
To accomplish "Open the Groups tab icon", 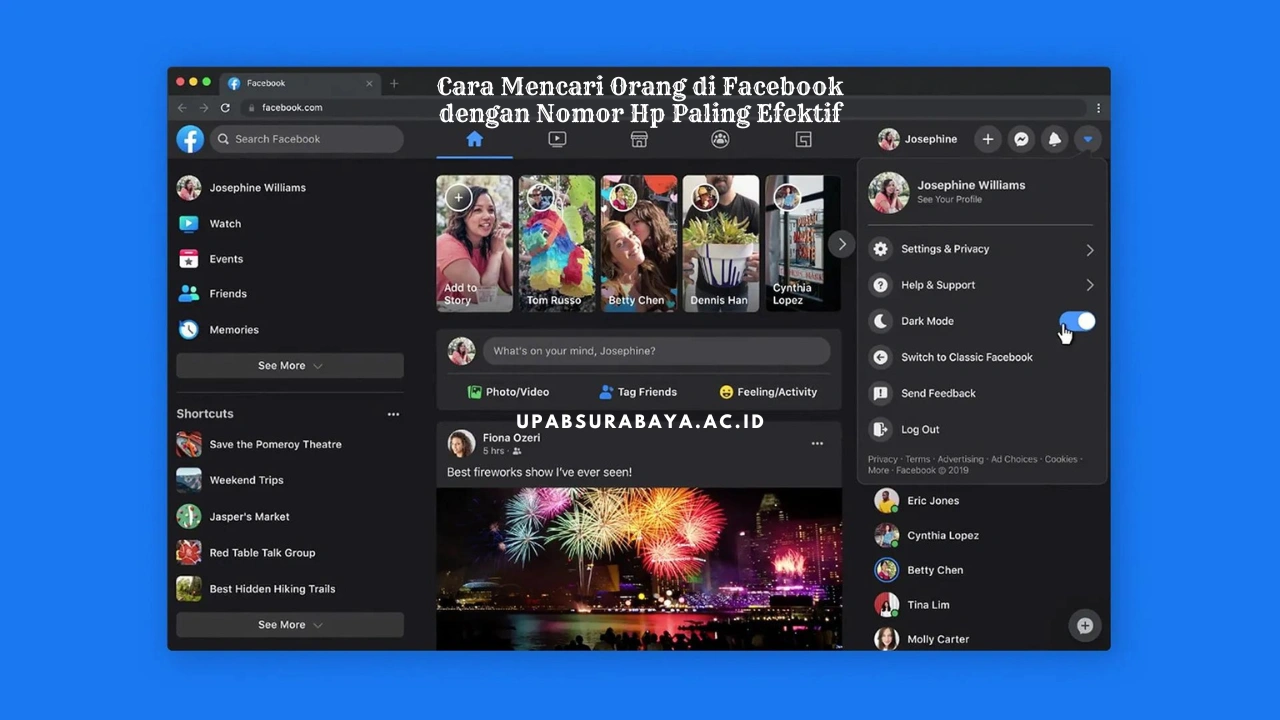I will click(x=720, y=139).
